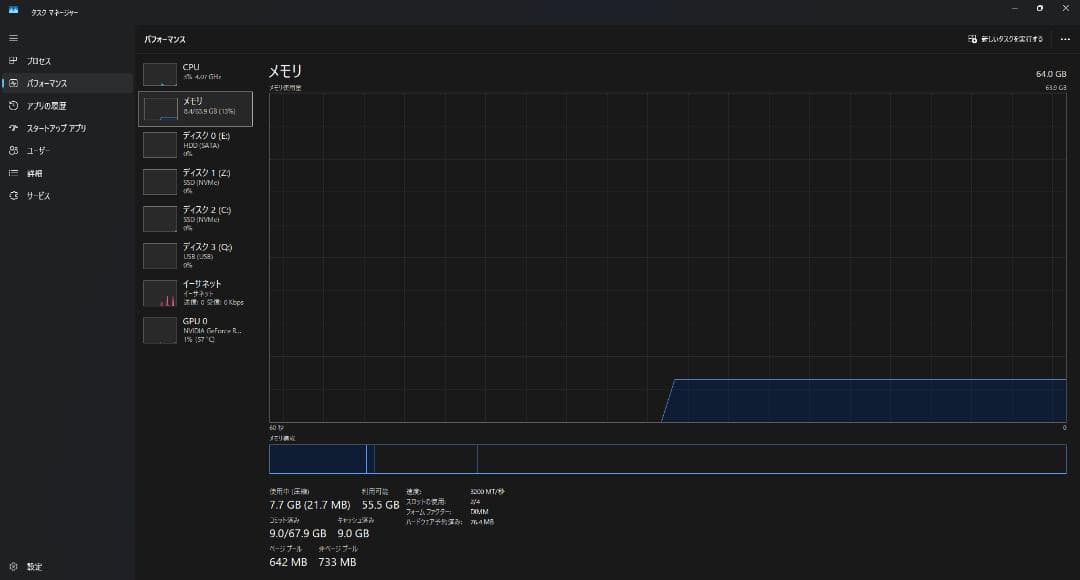This screenshot has width=1080, height=580.
Task: Click the タスク マネージャー window title
Action: pos(54,12)
